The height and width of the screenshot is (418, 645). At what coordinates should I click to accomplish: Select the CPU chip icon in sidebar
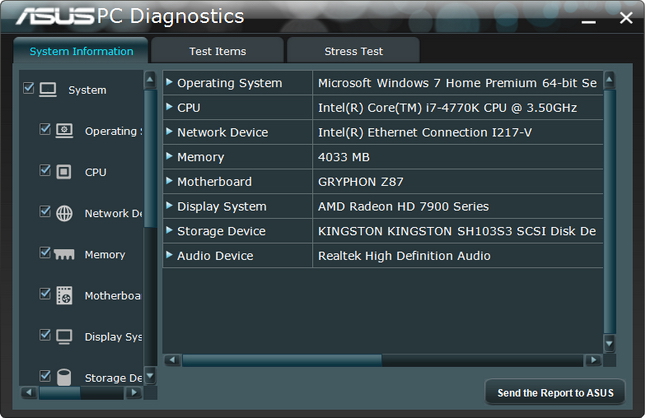(64, 172)
